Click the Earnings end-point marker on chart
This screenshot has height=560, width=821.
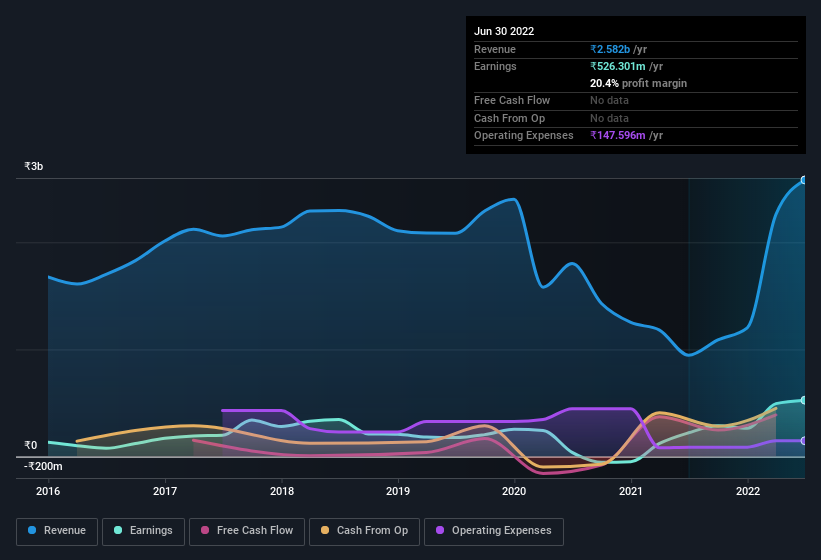point(804,400)
